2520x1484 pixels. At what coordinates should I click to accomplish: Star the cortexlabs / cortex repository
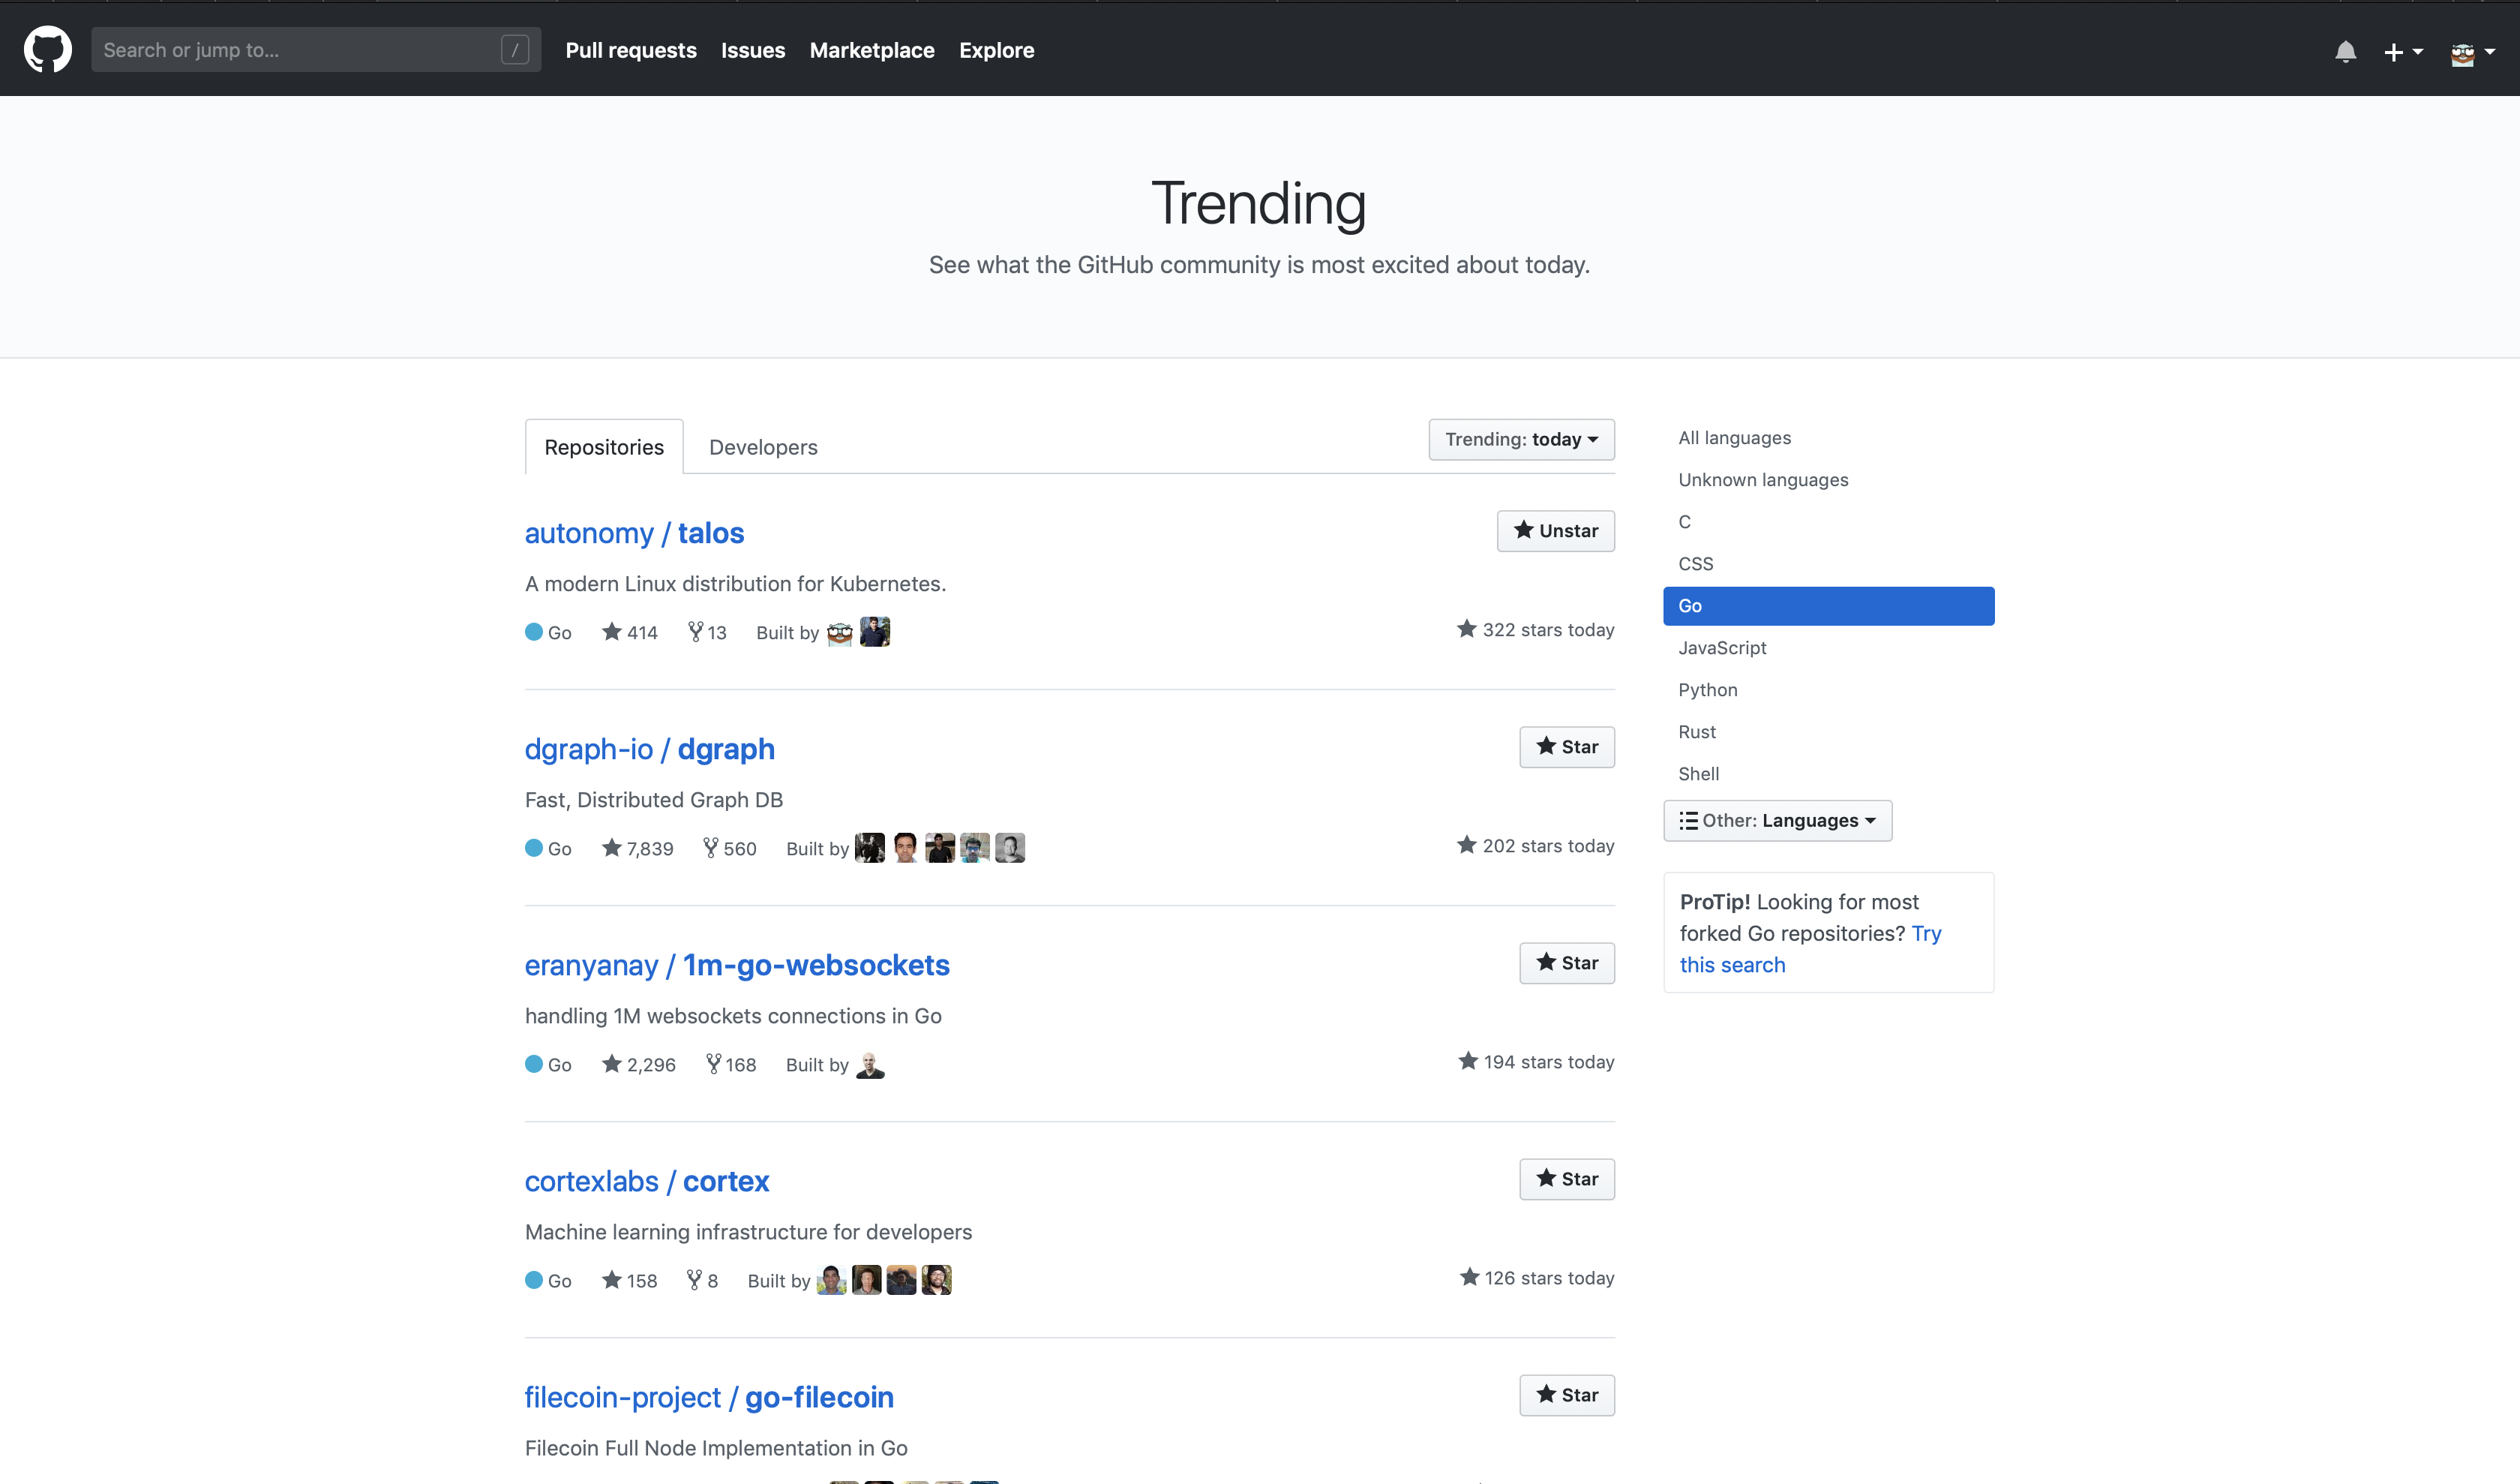pyautogui.click(x=1567, y=1179)
